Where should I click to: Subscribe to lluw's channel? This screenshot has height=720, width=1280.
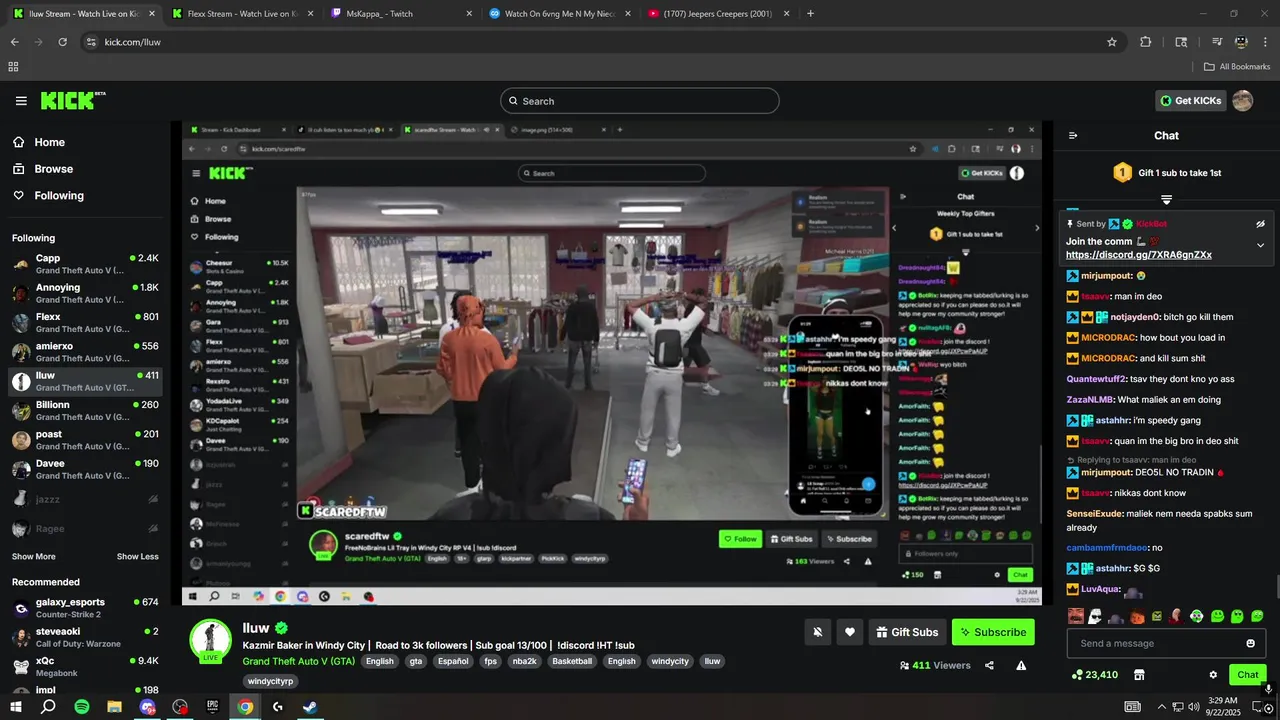pos(993,632)
